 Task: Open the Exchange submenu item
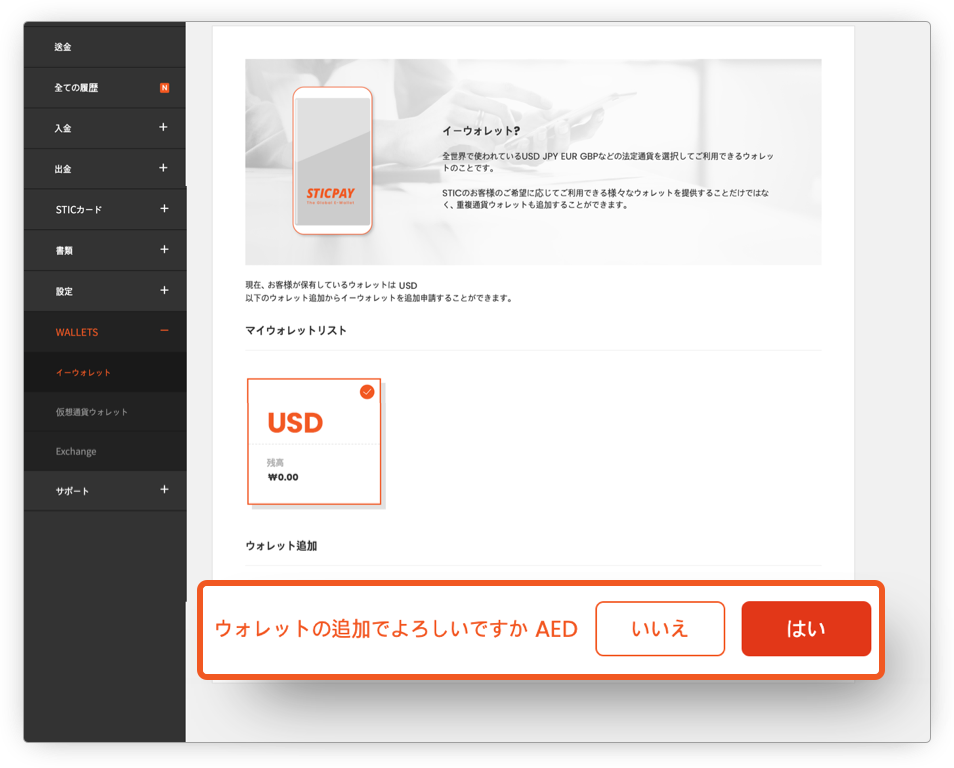(x=105, y=452)
